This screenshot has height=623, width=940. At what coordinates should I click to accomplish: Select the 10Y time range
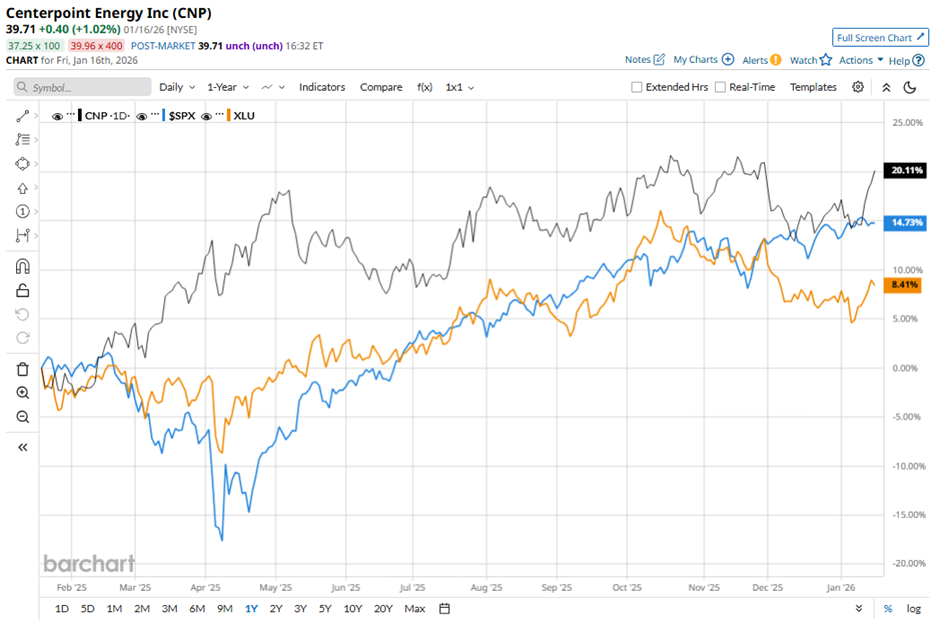click(x=352, y=609)
